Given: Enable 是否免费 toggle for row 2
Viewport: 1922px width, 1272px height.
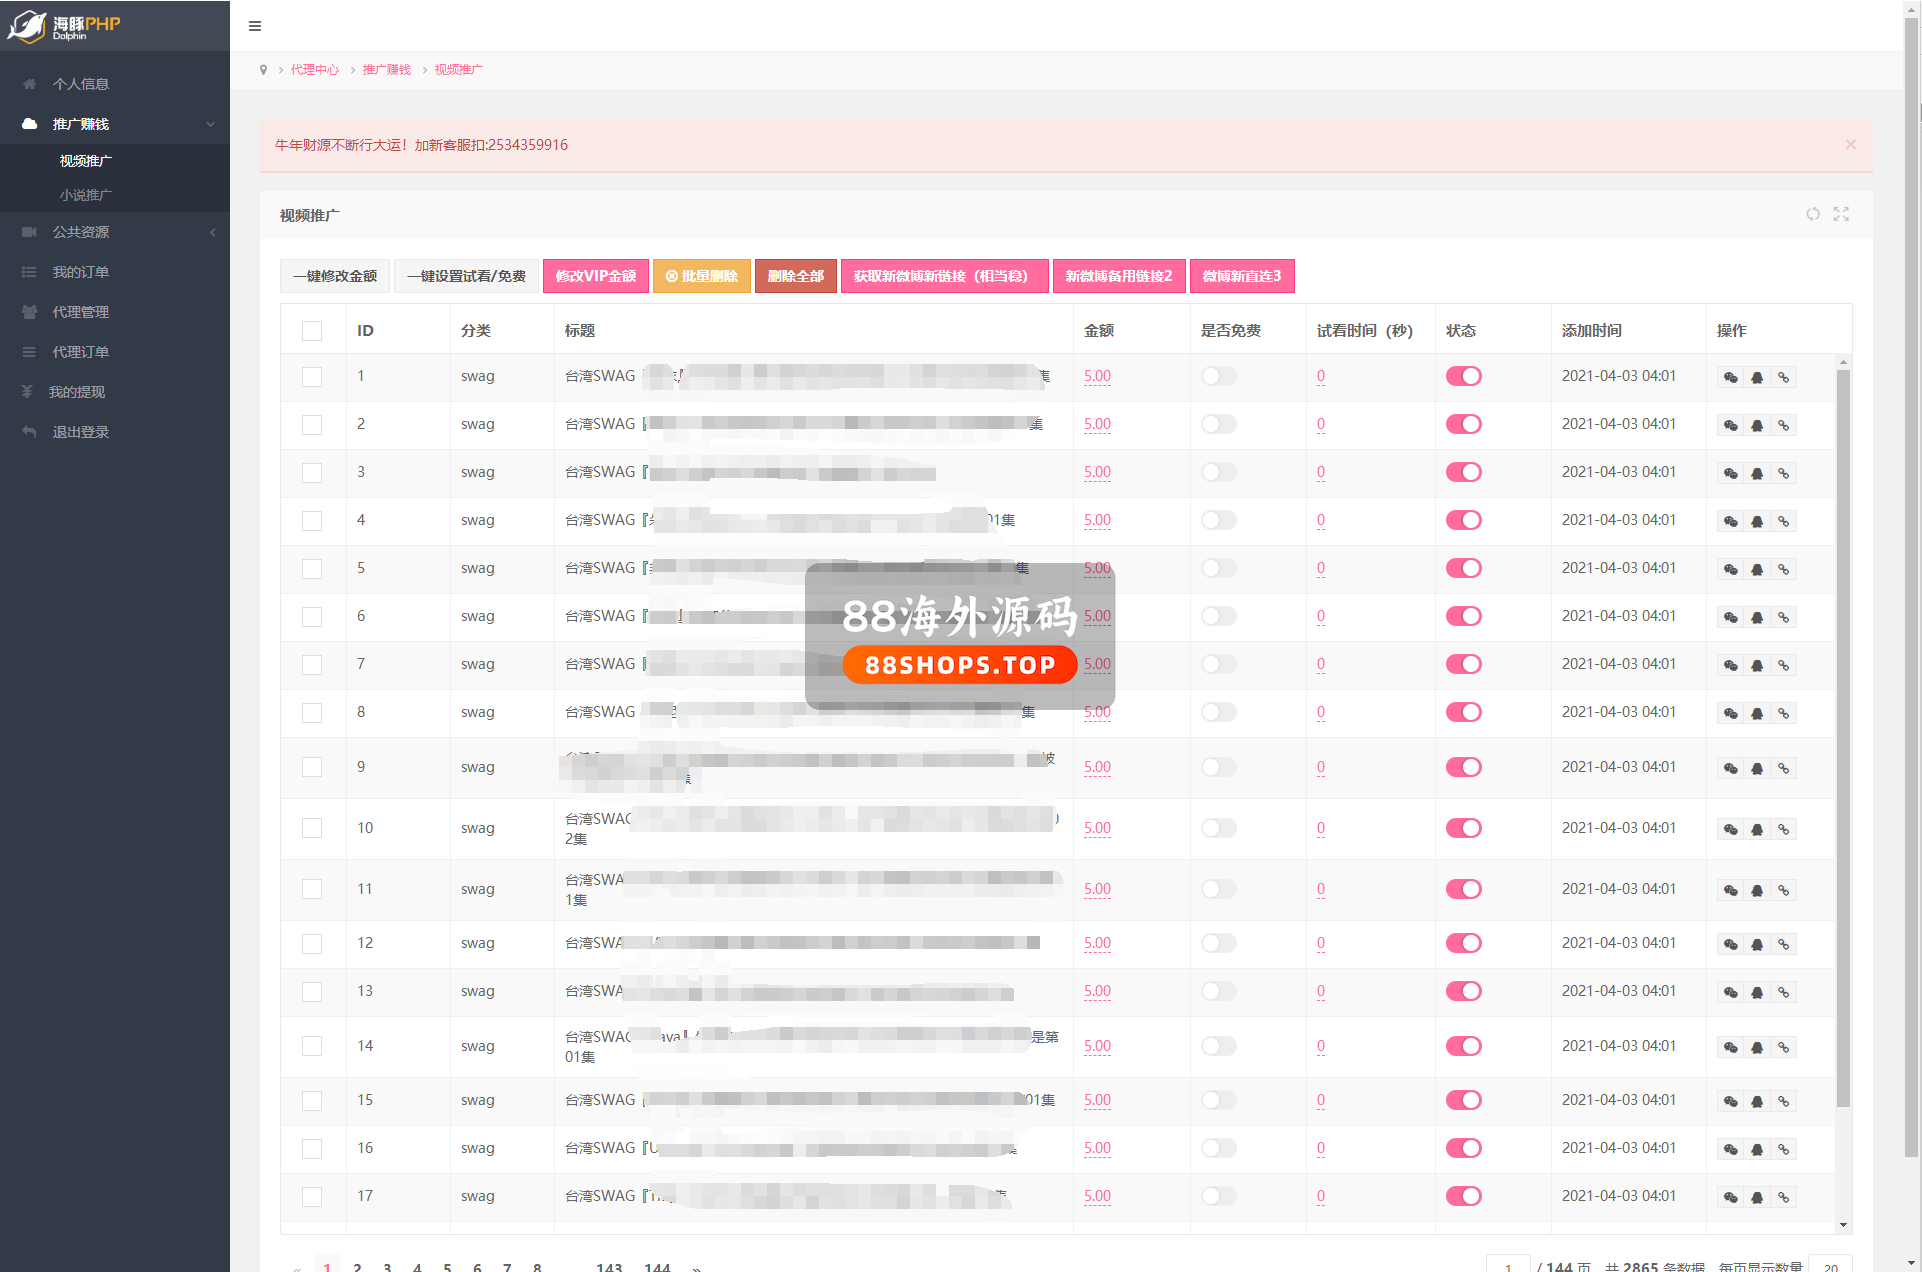Looking at the screenshot, I should 1218,424.
